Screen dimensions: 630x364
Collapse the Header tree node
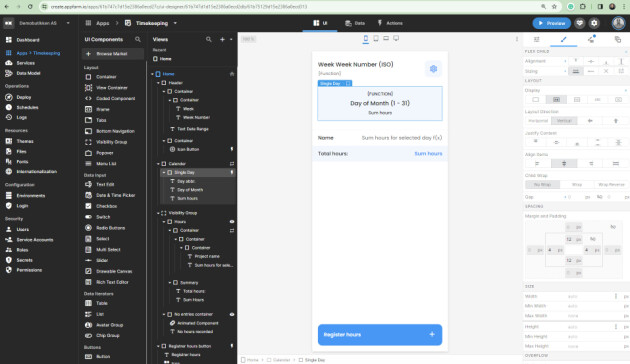[158, 83]
